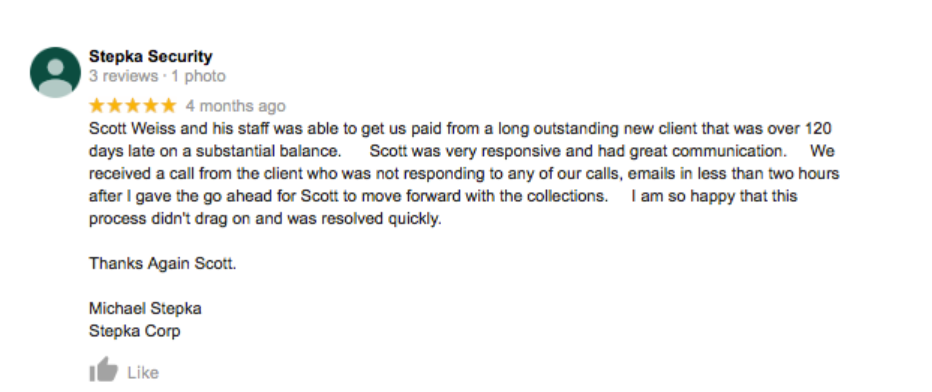Open the Stepka Security reviewer name
Image resolution: width=932 pixels, height=392 pixels.
[x=150, y=56]
